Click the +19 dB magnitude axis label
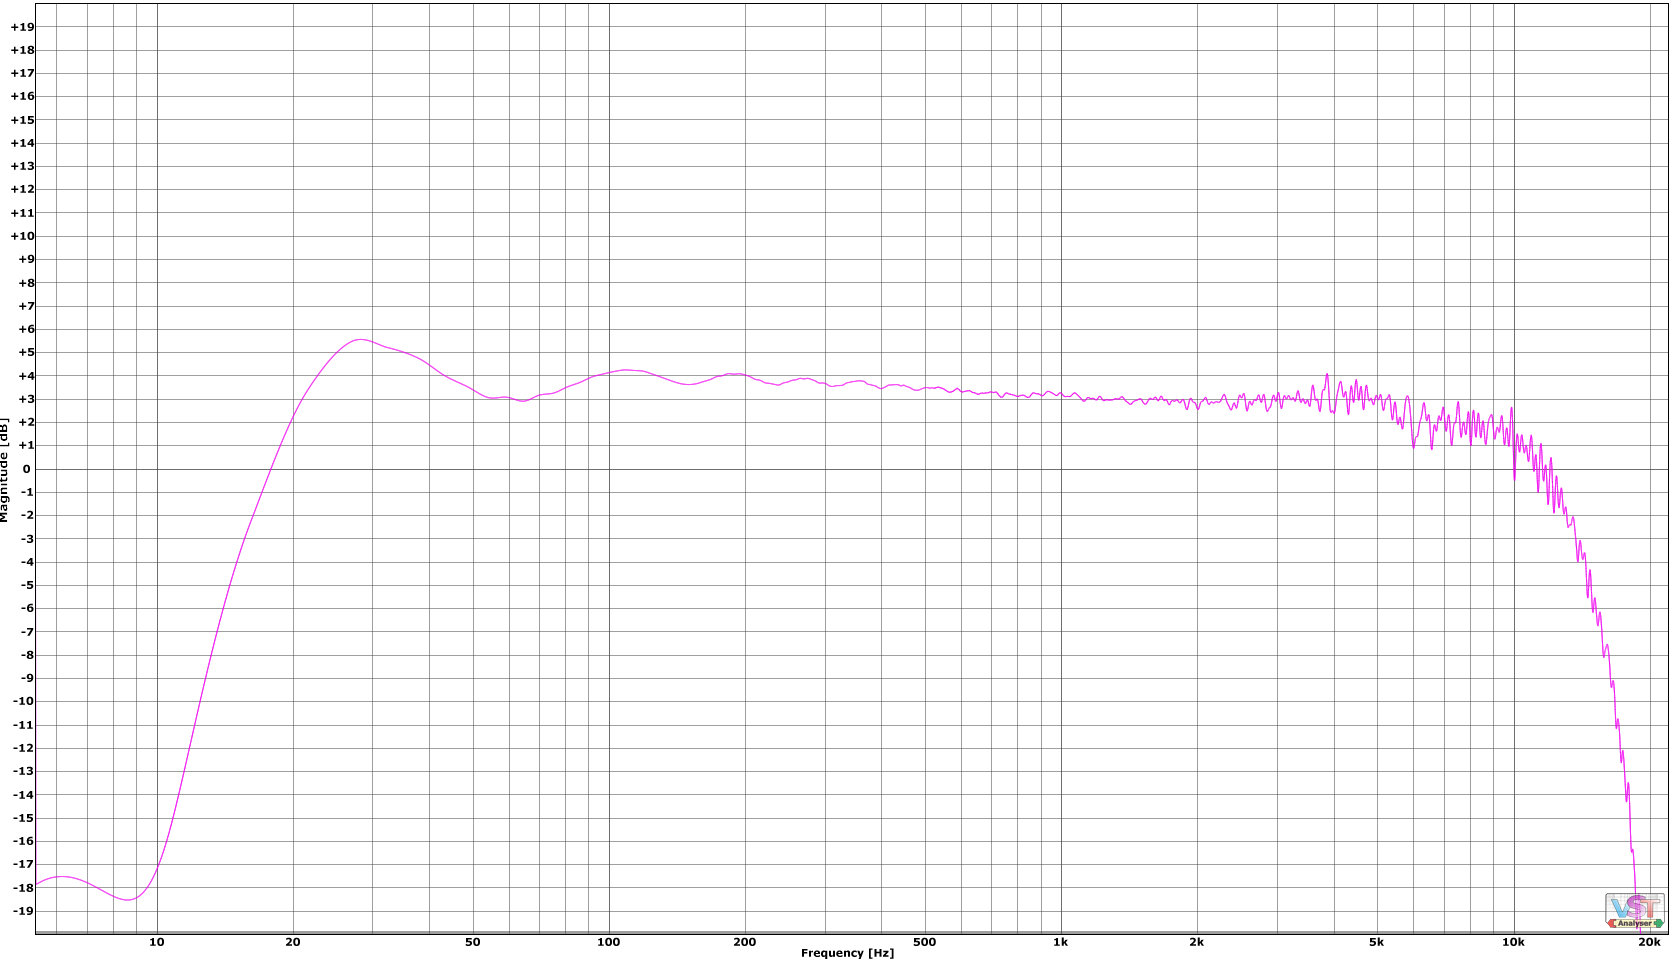1675x960 pixels. 22,27
